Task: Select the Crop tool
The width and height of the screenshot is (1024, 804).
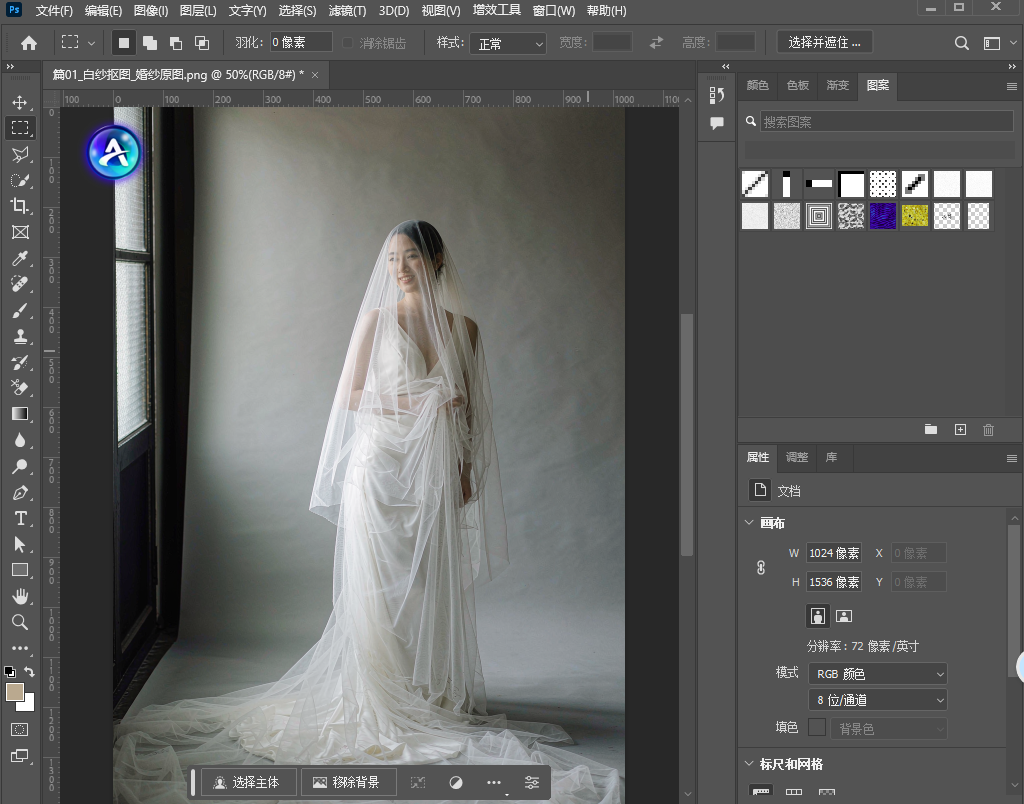Action: [20, 206]
